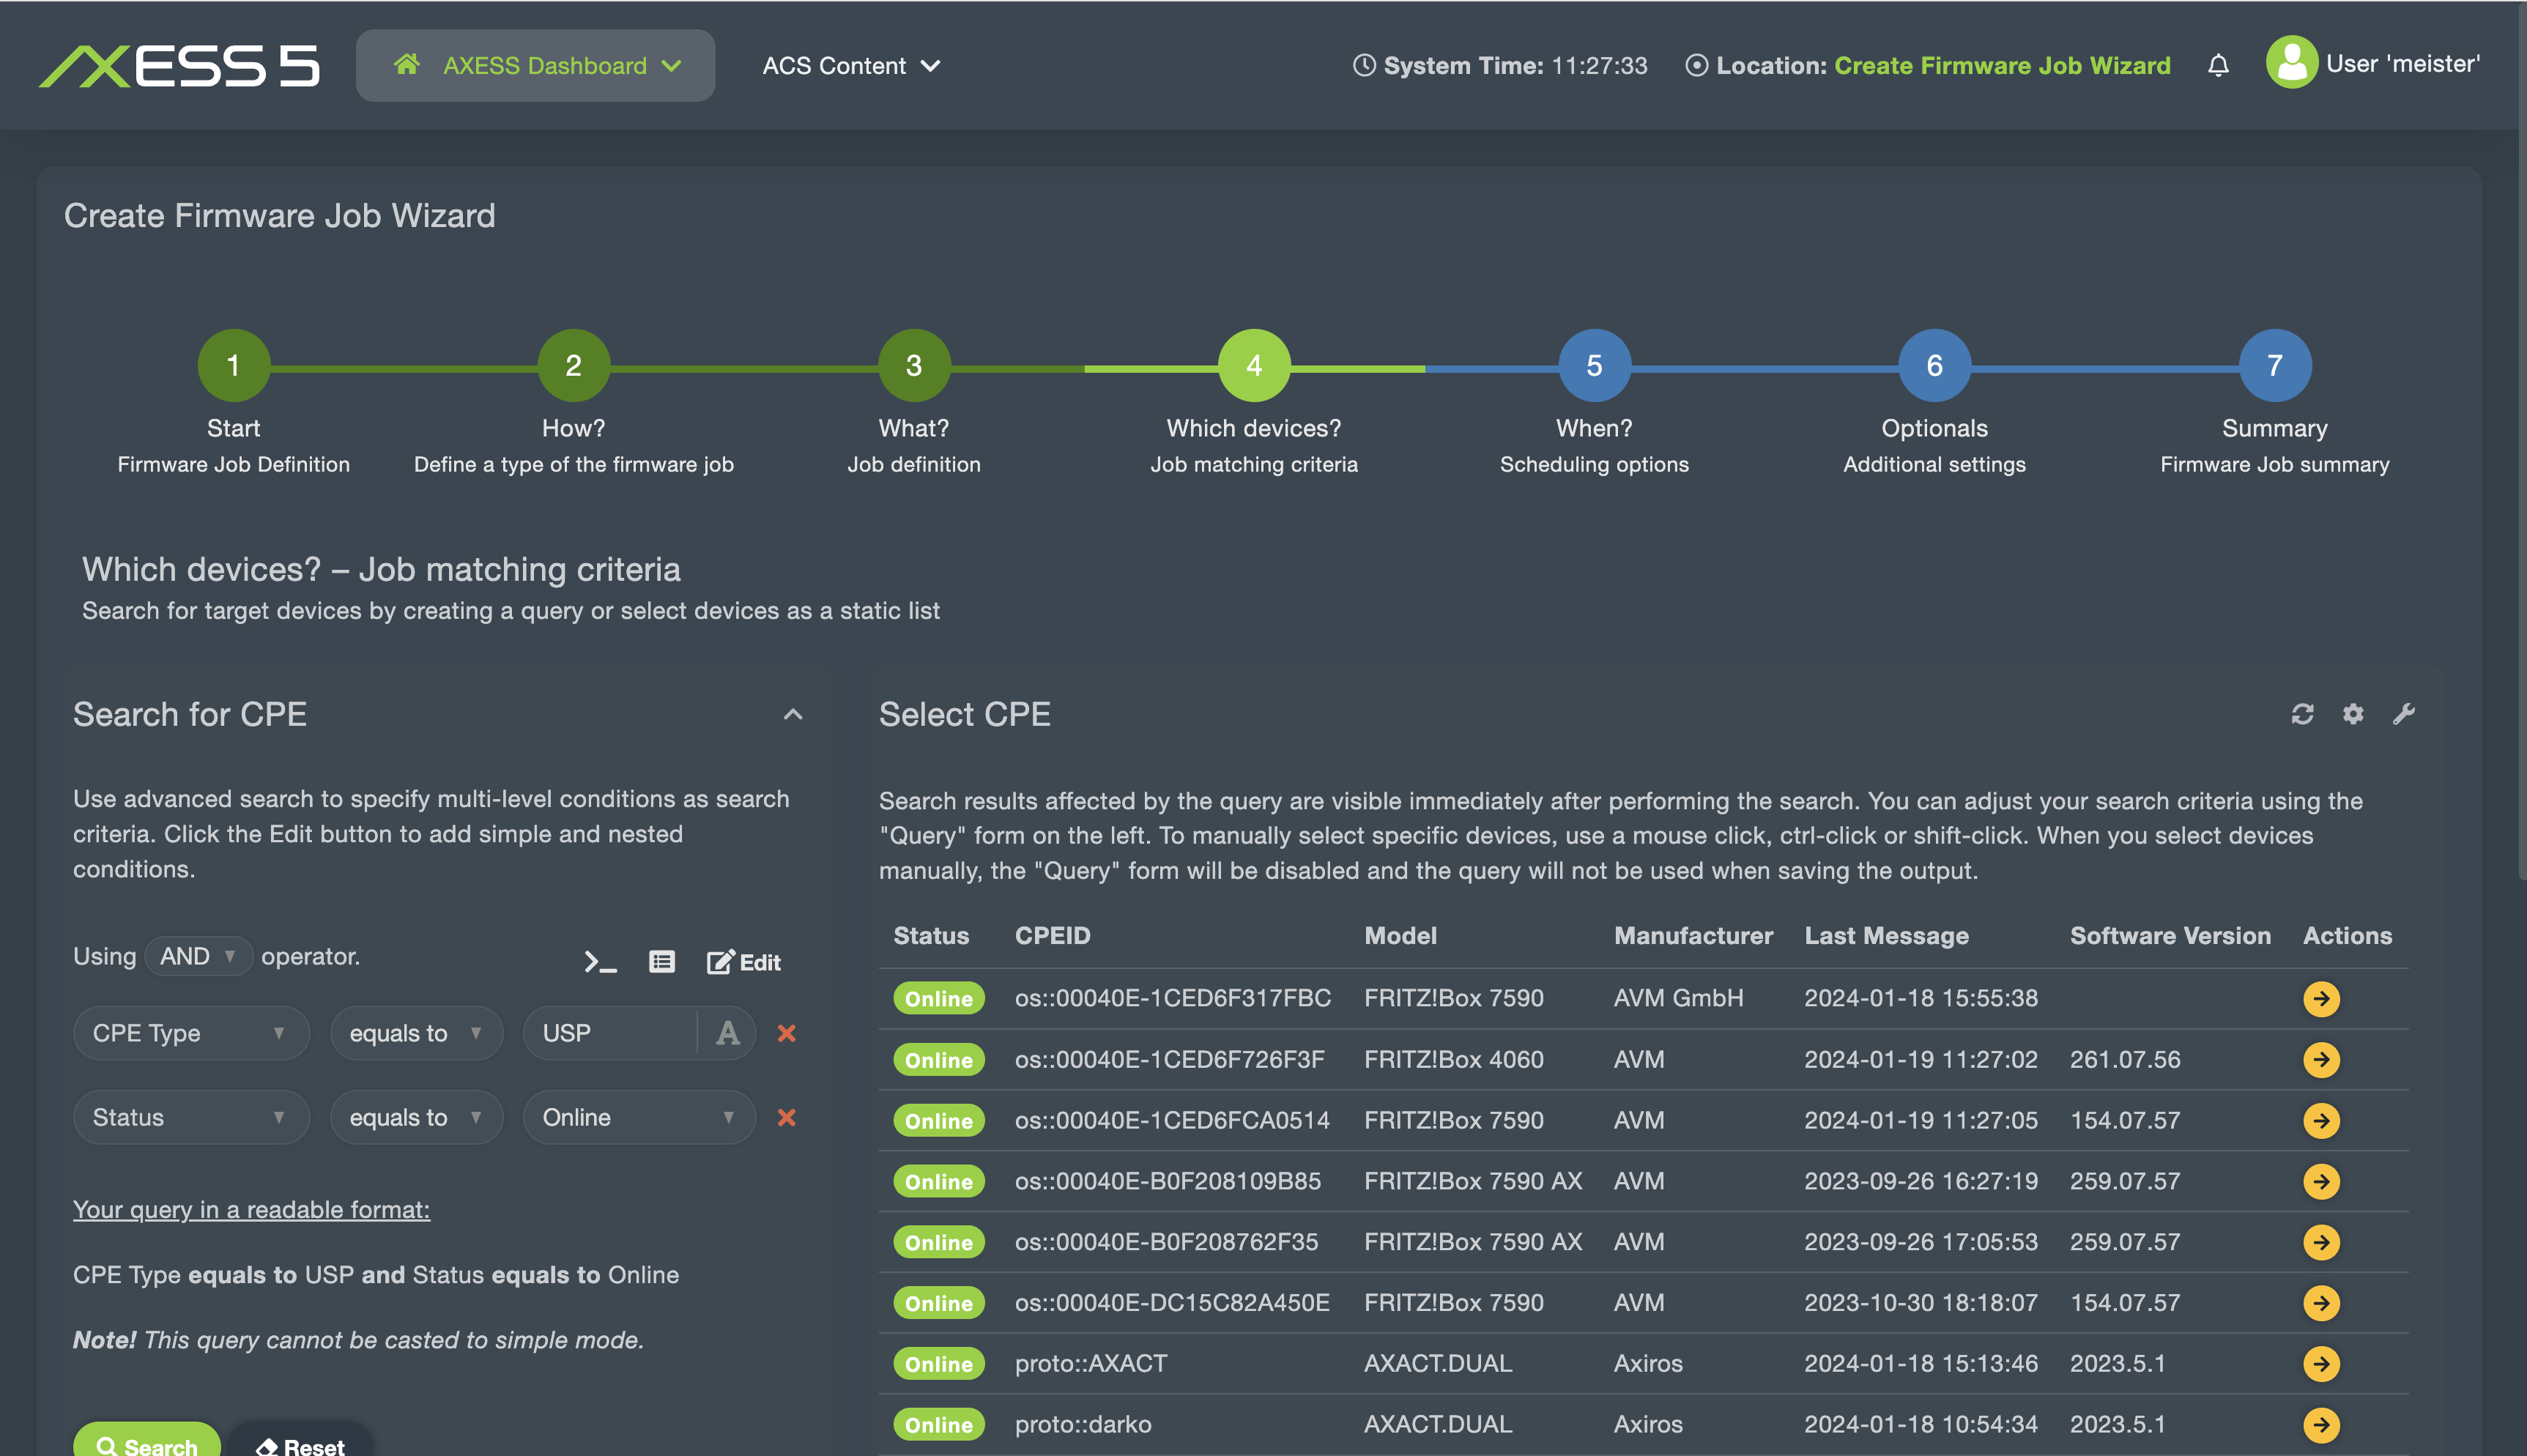Screen dimensions: 2527x1456
Task: Jump to wizard step 7 Summary
Action: click(x=2275, y=365)
